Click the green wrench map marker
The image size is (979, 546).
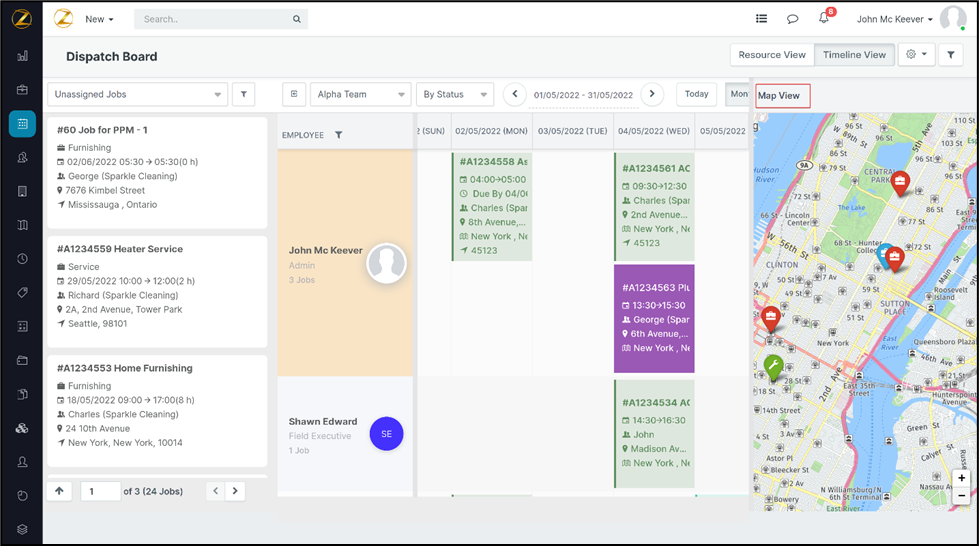pyautogui.click(x=773, y=366)
